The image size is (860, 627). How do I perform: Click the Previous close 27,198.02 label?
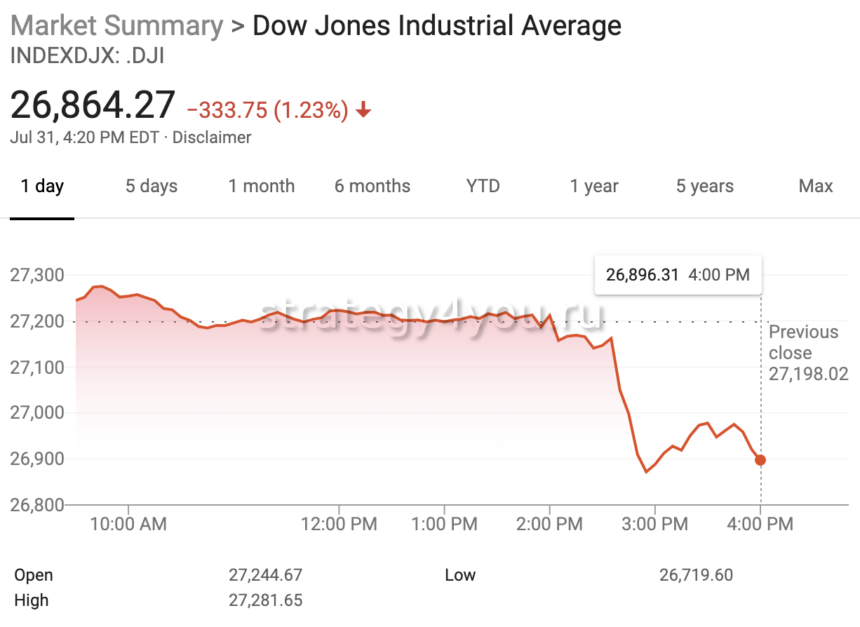pyautogui.click(x=803, y=353)
